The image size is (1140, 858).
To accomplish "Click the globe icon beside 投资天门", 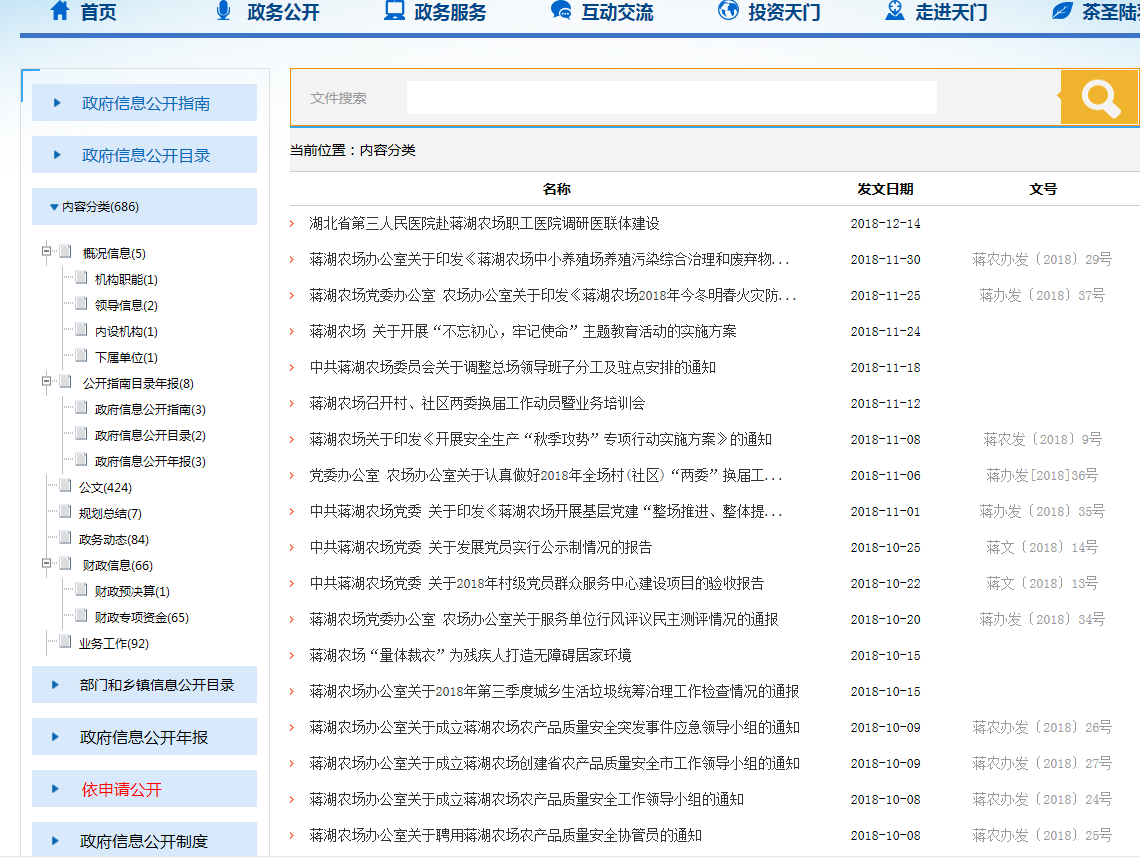I will tap(728, 11).
